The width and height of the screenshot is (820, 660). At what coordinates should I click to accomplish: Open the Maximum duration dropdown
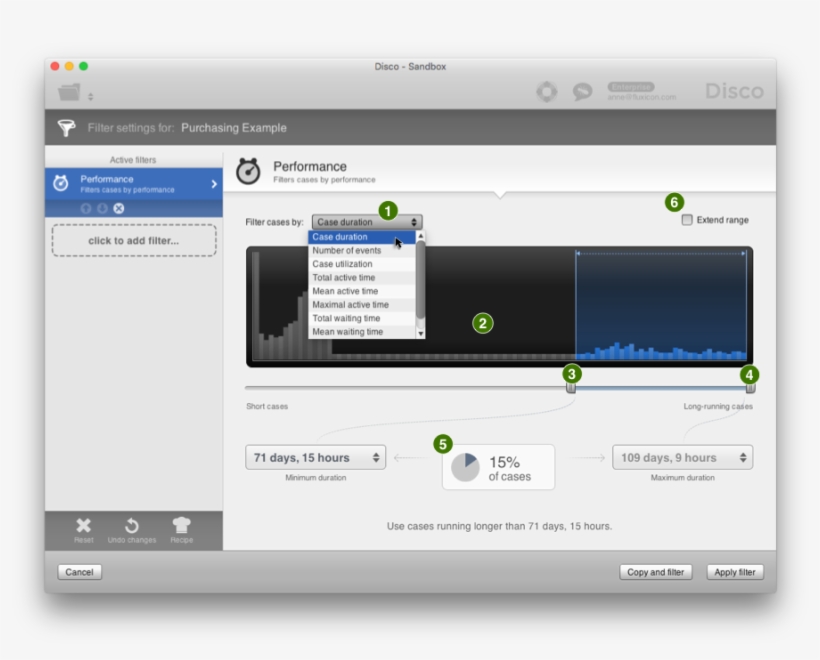(682, 458)
